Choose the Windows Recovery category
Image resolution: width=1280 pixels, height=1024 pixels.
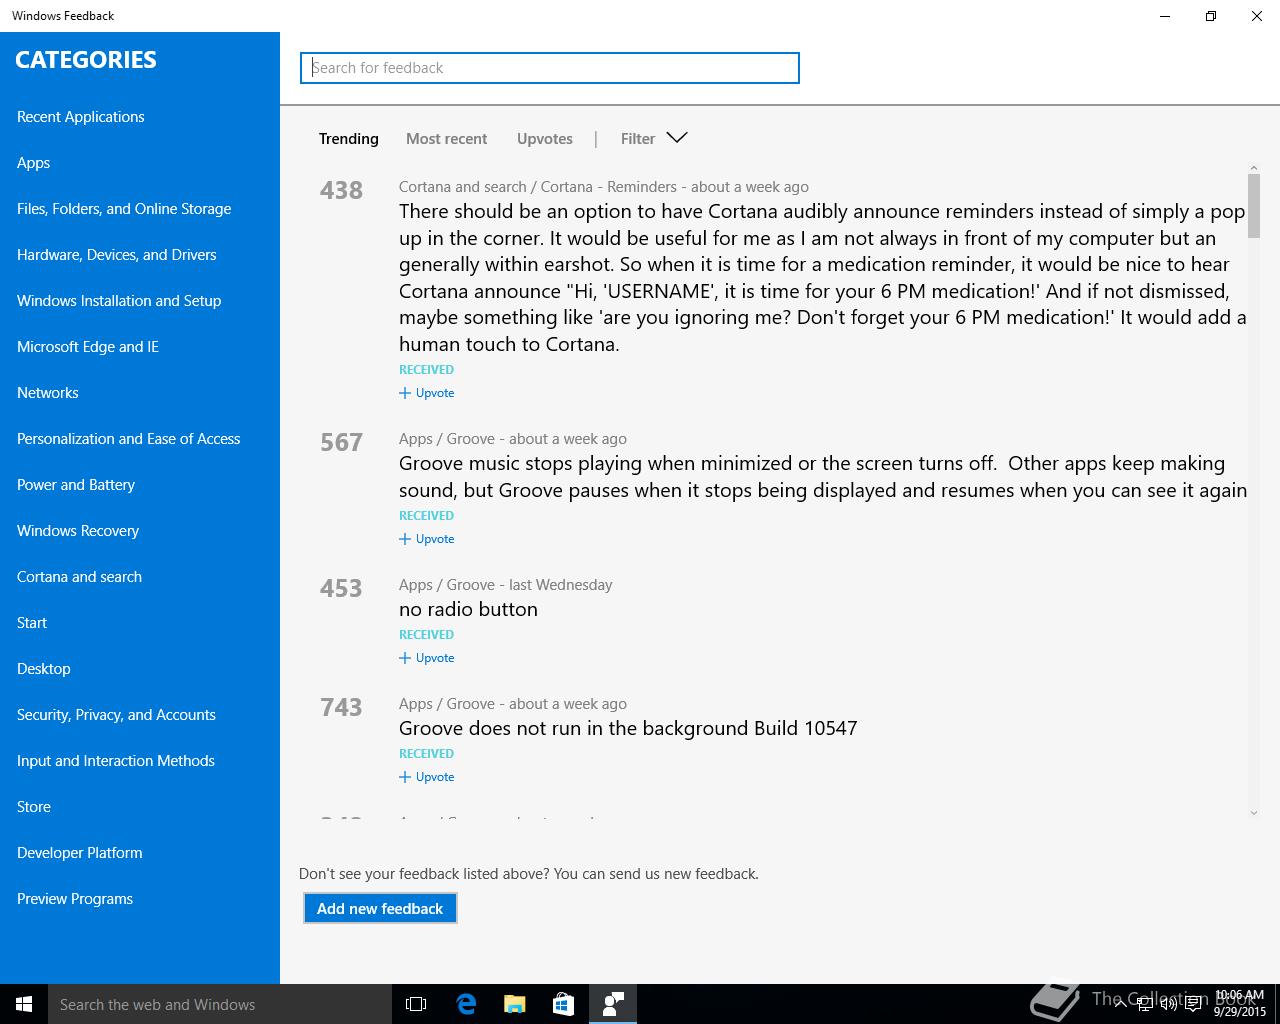pos(78,531)
